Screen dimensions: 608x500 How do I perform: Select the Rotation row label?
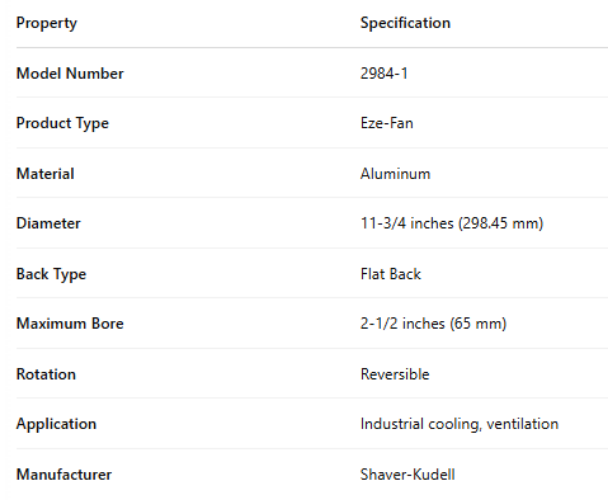(x=46, y=374)
